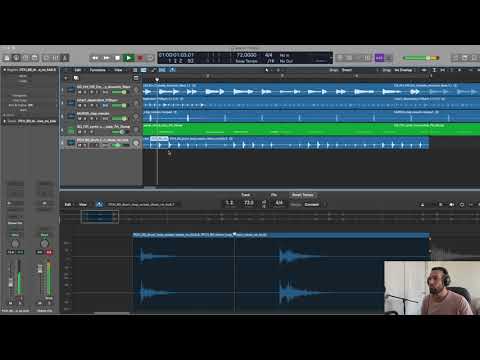Open the Constant pop-up menu in Smart Tempo editor
480x360 pixels.
(313, 204)
